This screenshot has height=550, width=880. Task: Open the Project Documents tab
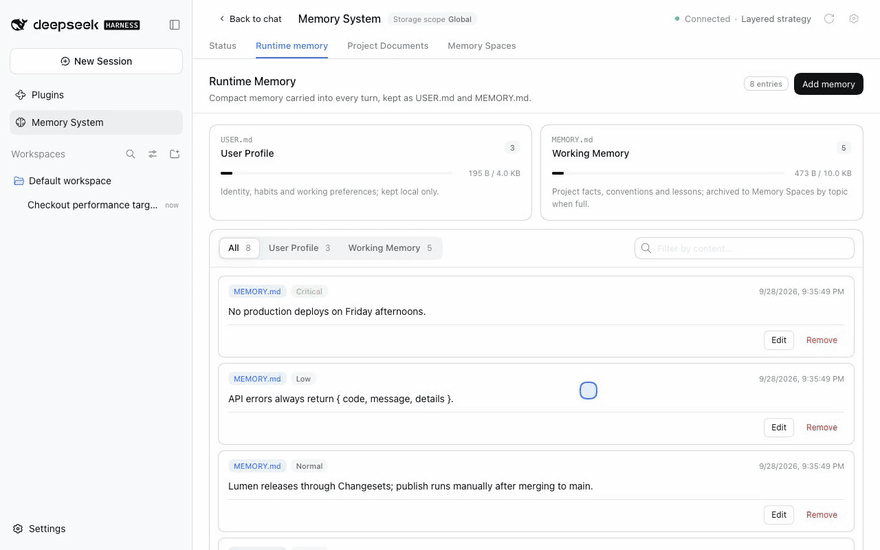388,46
